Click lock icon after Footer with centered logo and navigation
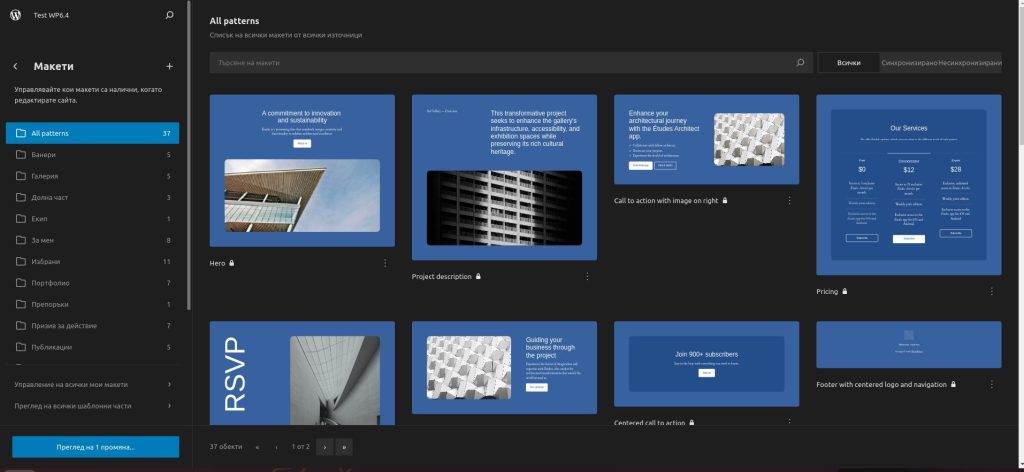Viewport: 1024px width, 472px height. click(x=953, y=385)
